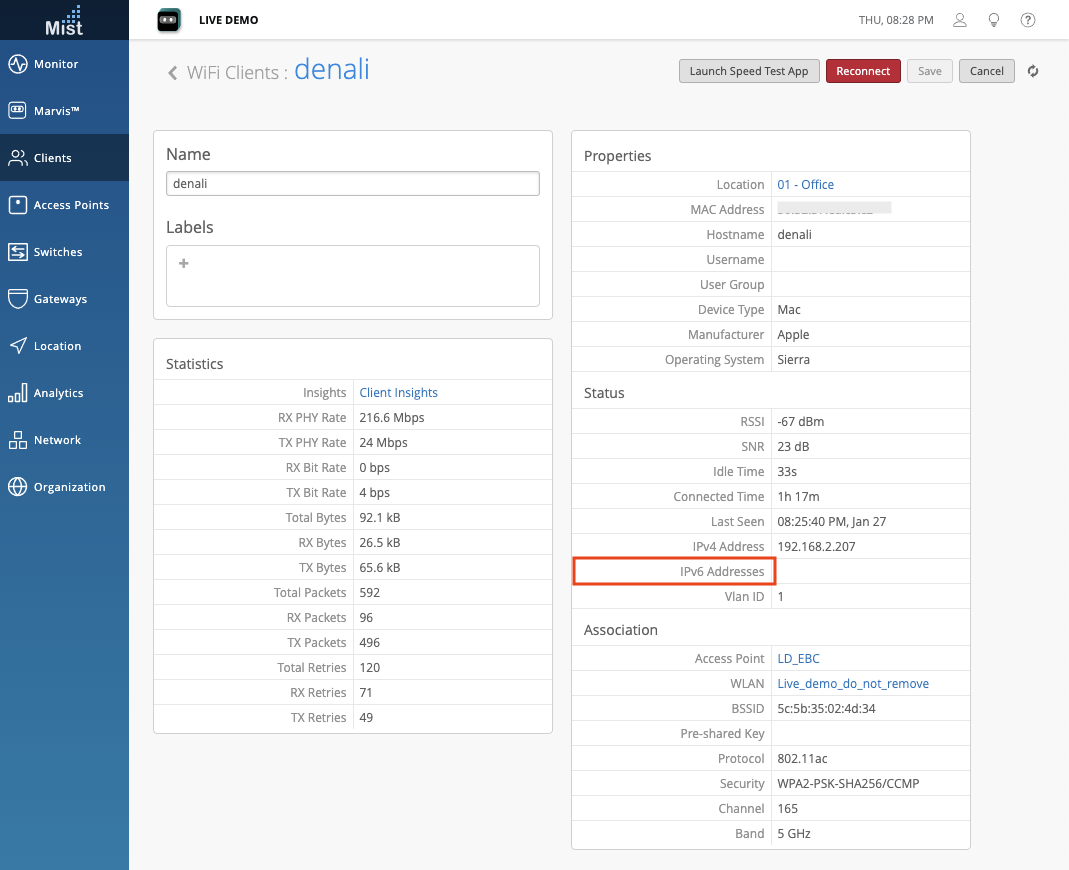Go back using the WiFi Clients chevron

click(x=172, y=72)
